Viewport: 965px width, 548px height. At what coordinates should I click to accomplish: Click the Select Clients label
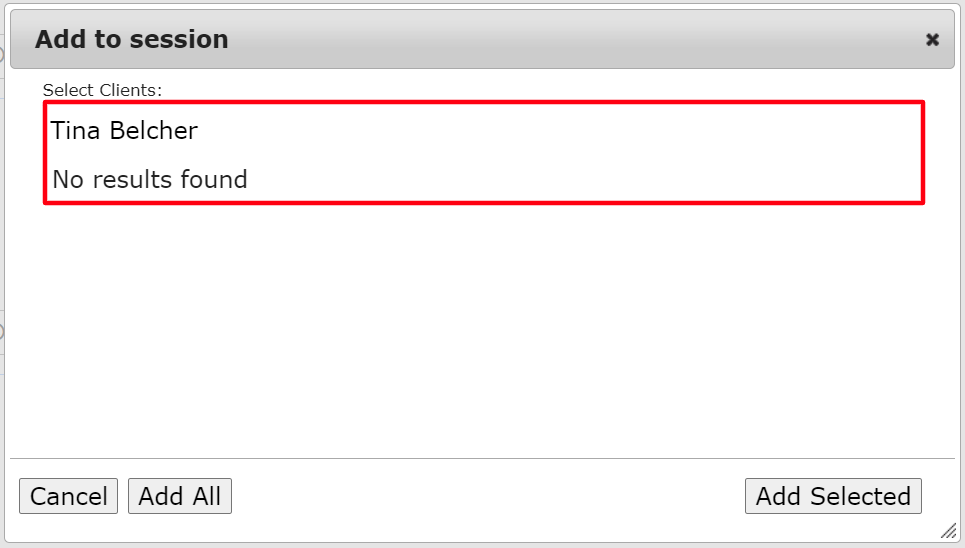[102, 90]
